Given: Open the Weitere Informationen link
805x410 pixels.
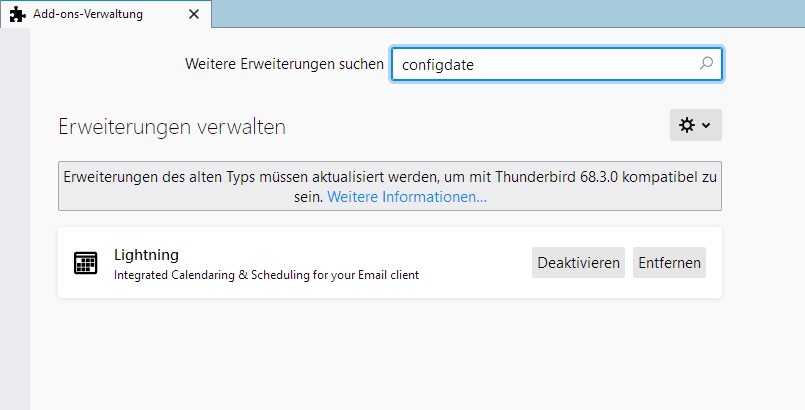Looking at the screenshot, I should [407, 197].
